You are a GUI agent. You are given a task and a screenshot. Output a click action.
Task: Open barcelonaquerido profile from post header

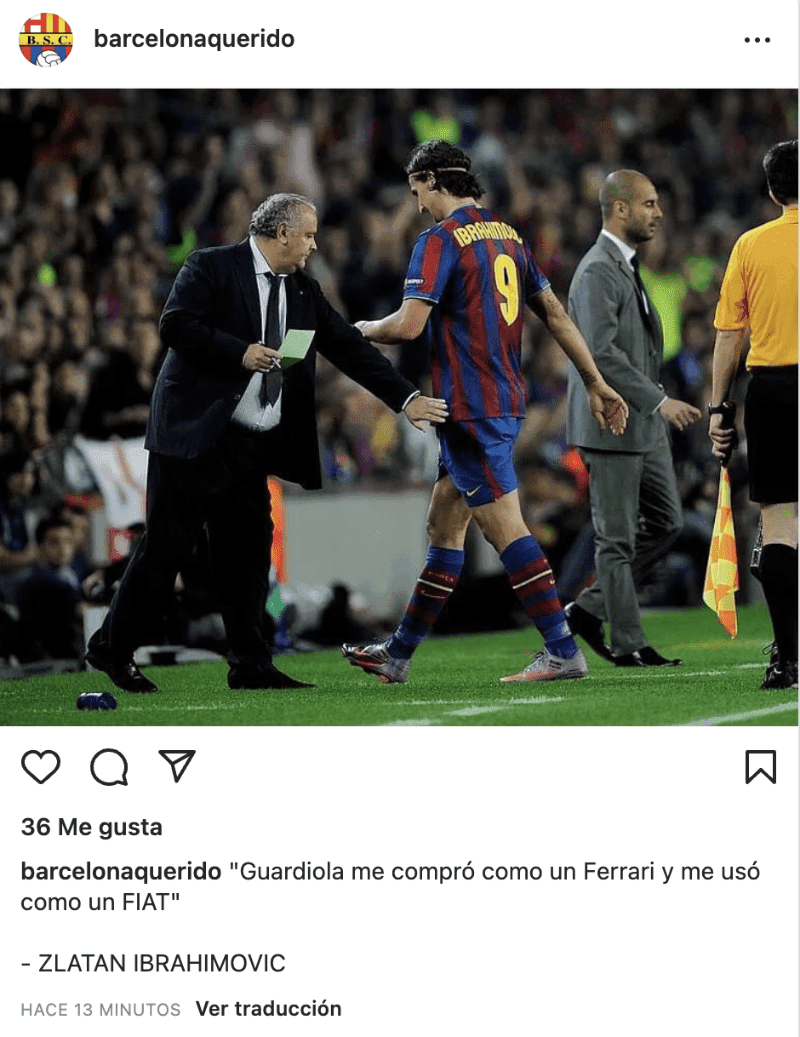[194, 38]
